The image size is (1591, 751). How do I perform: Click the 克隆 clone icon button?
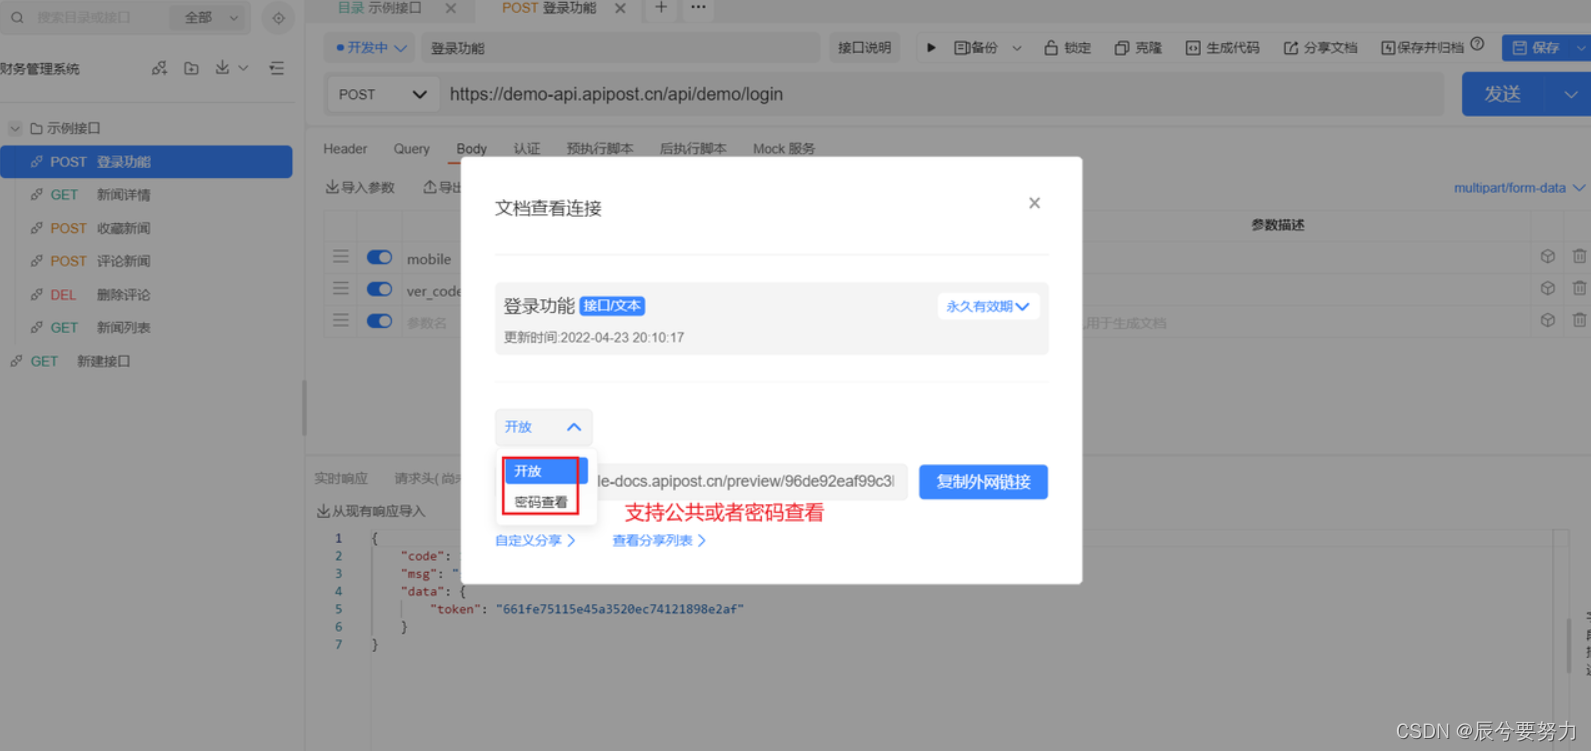[1138, 47]
